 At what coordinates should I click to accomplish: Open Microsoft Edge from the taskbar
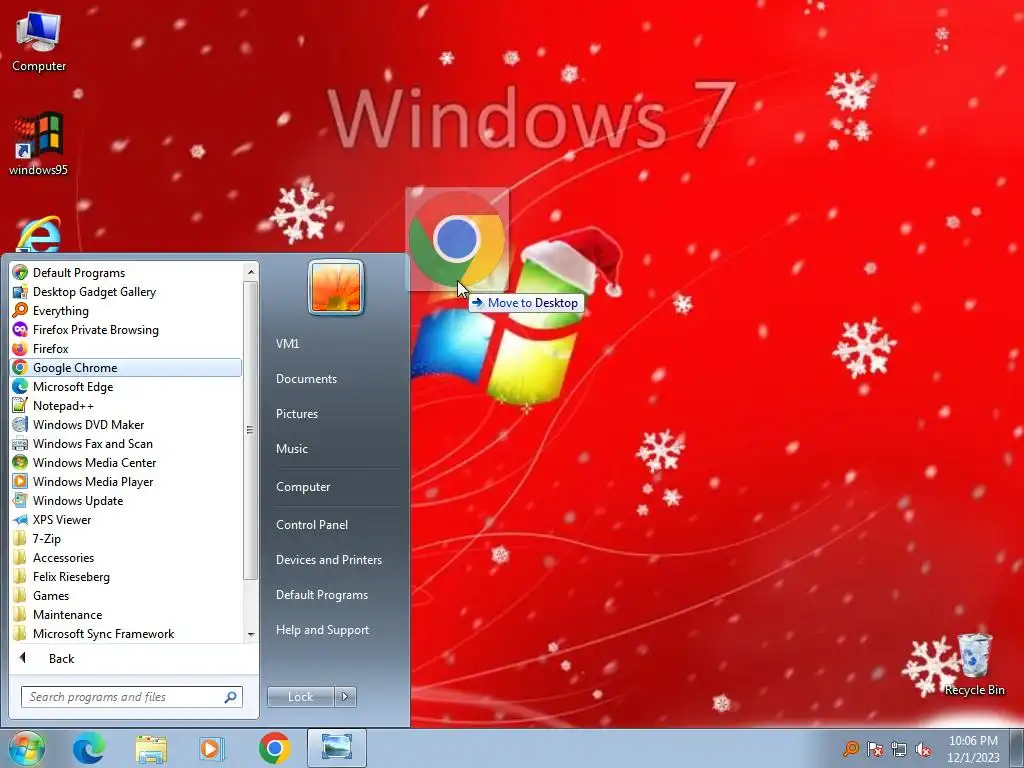point(88,748)
